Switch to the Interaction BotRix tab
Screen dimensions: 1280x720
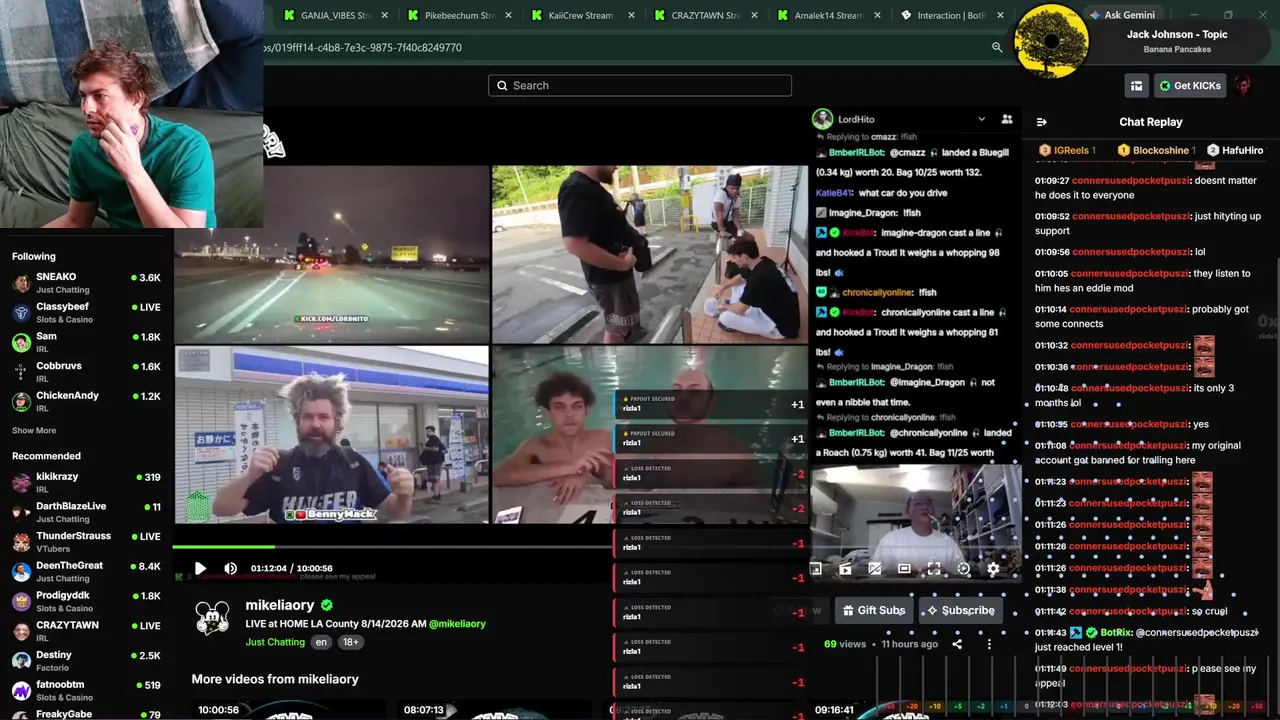click(950, 16)
